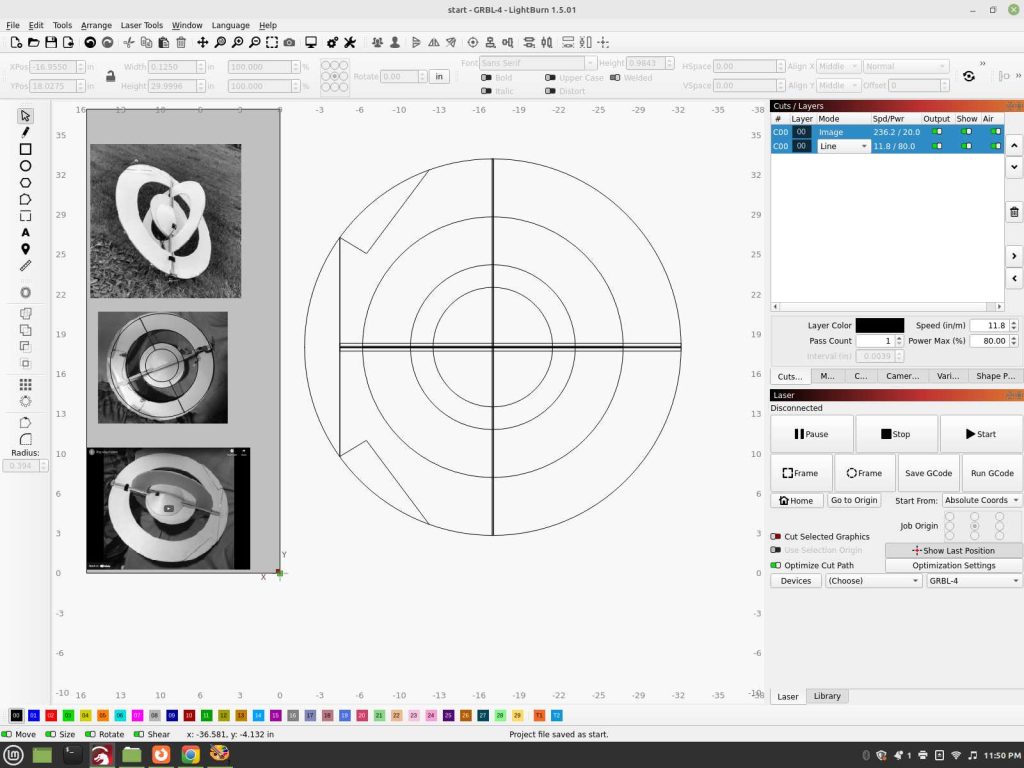
Task: Click the Save GCode button
Action: 928,473
